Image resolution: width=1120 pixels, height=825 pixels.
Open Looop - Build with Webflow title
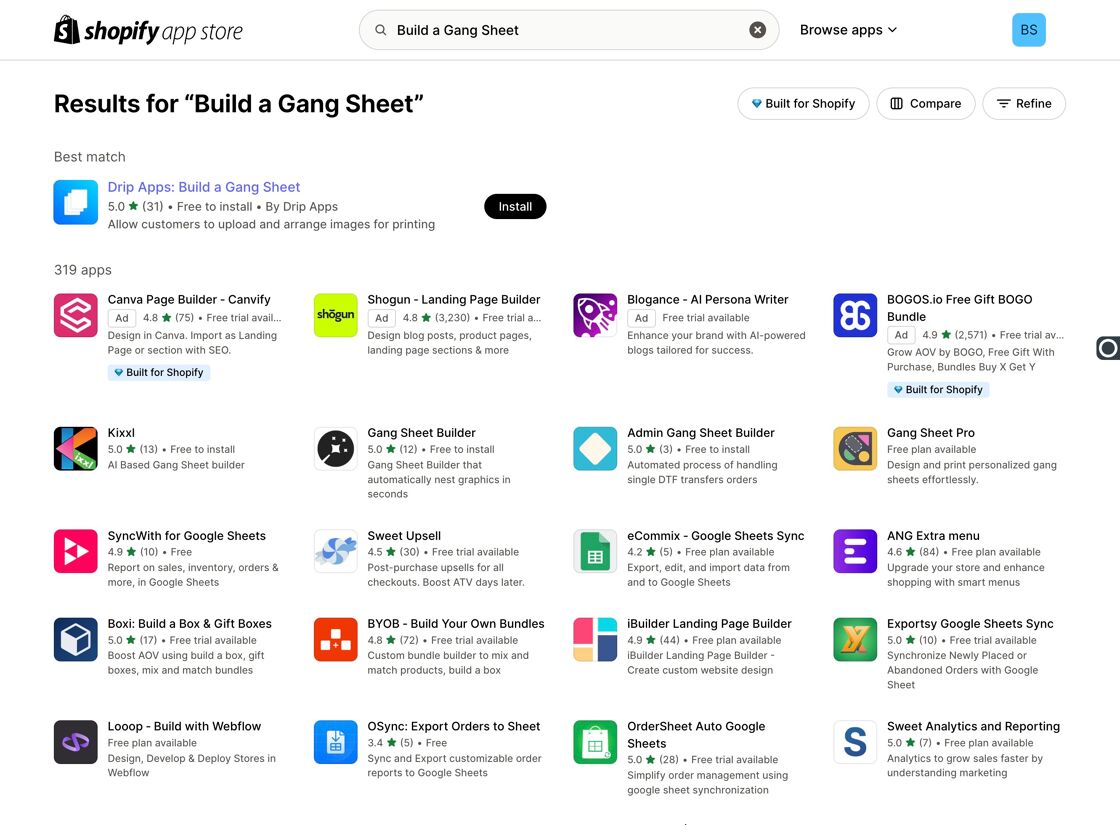click(x=184, y=726)
